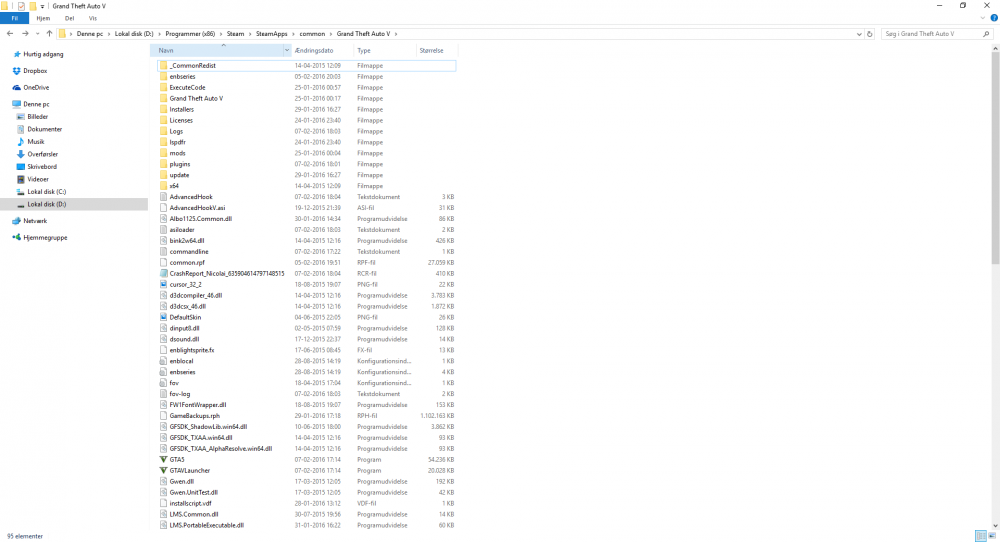
Task: Open the Del ribbon tab
Action: tap(70, 18)
